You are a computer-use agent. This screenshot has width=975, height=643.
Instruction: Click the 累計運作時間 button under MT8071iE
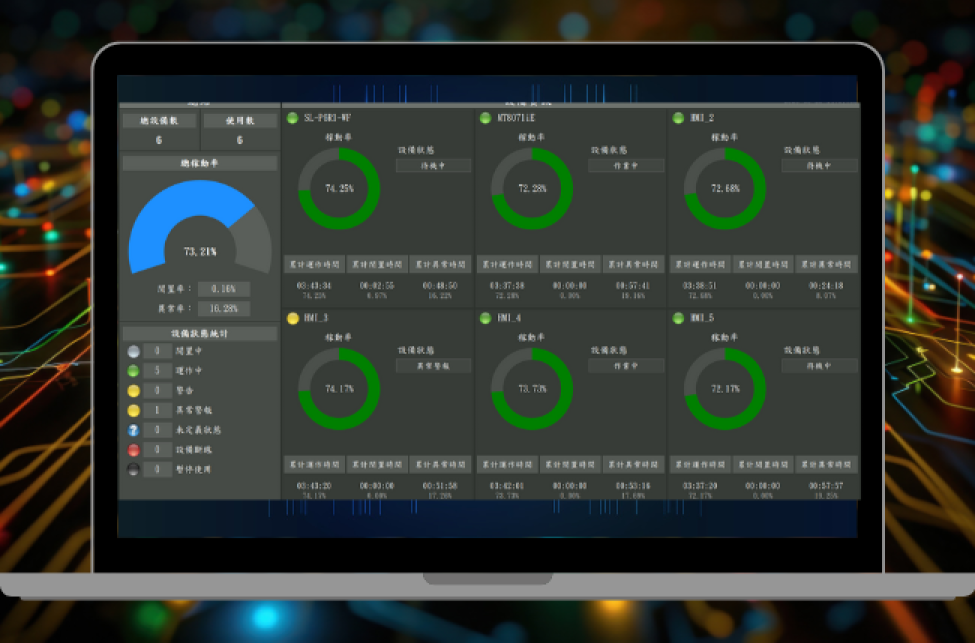point(507,265)
